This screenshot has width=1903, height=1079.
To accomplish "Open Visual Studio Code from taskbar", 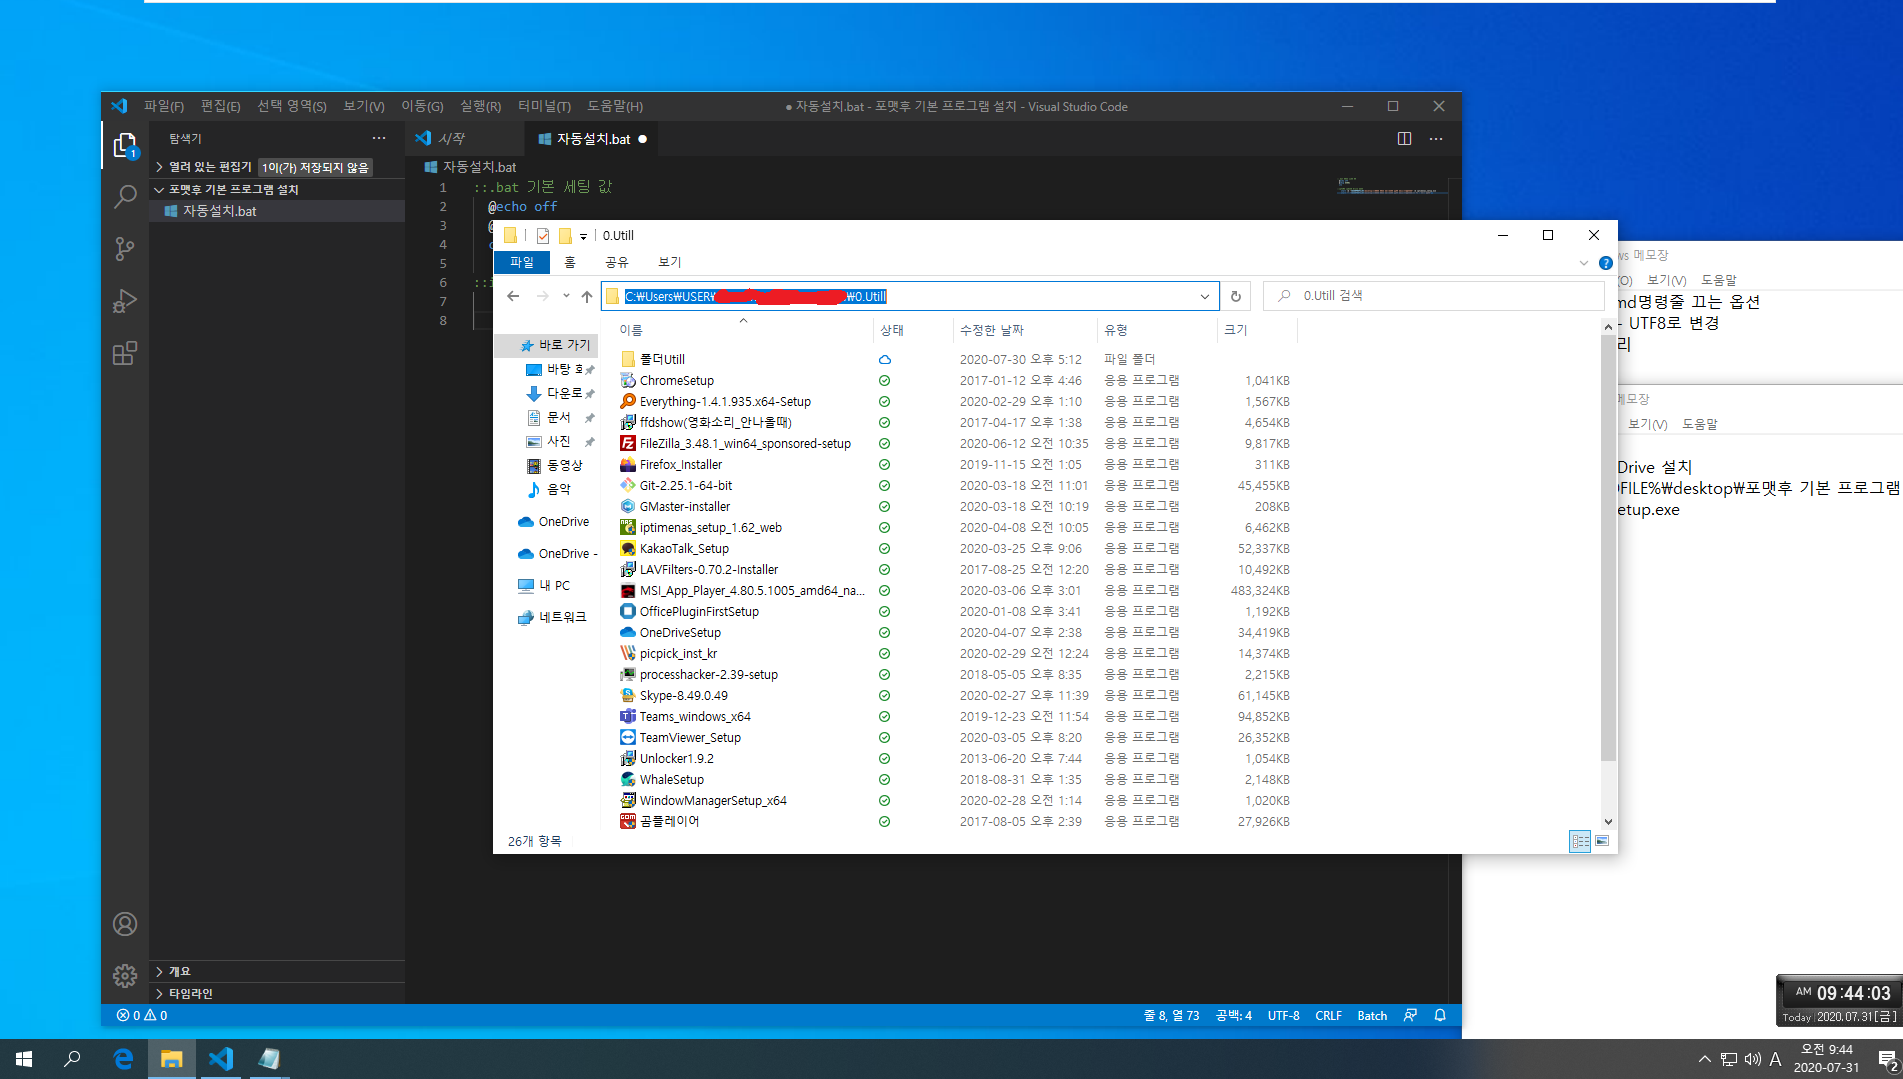I will [221, 1058].
